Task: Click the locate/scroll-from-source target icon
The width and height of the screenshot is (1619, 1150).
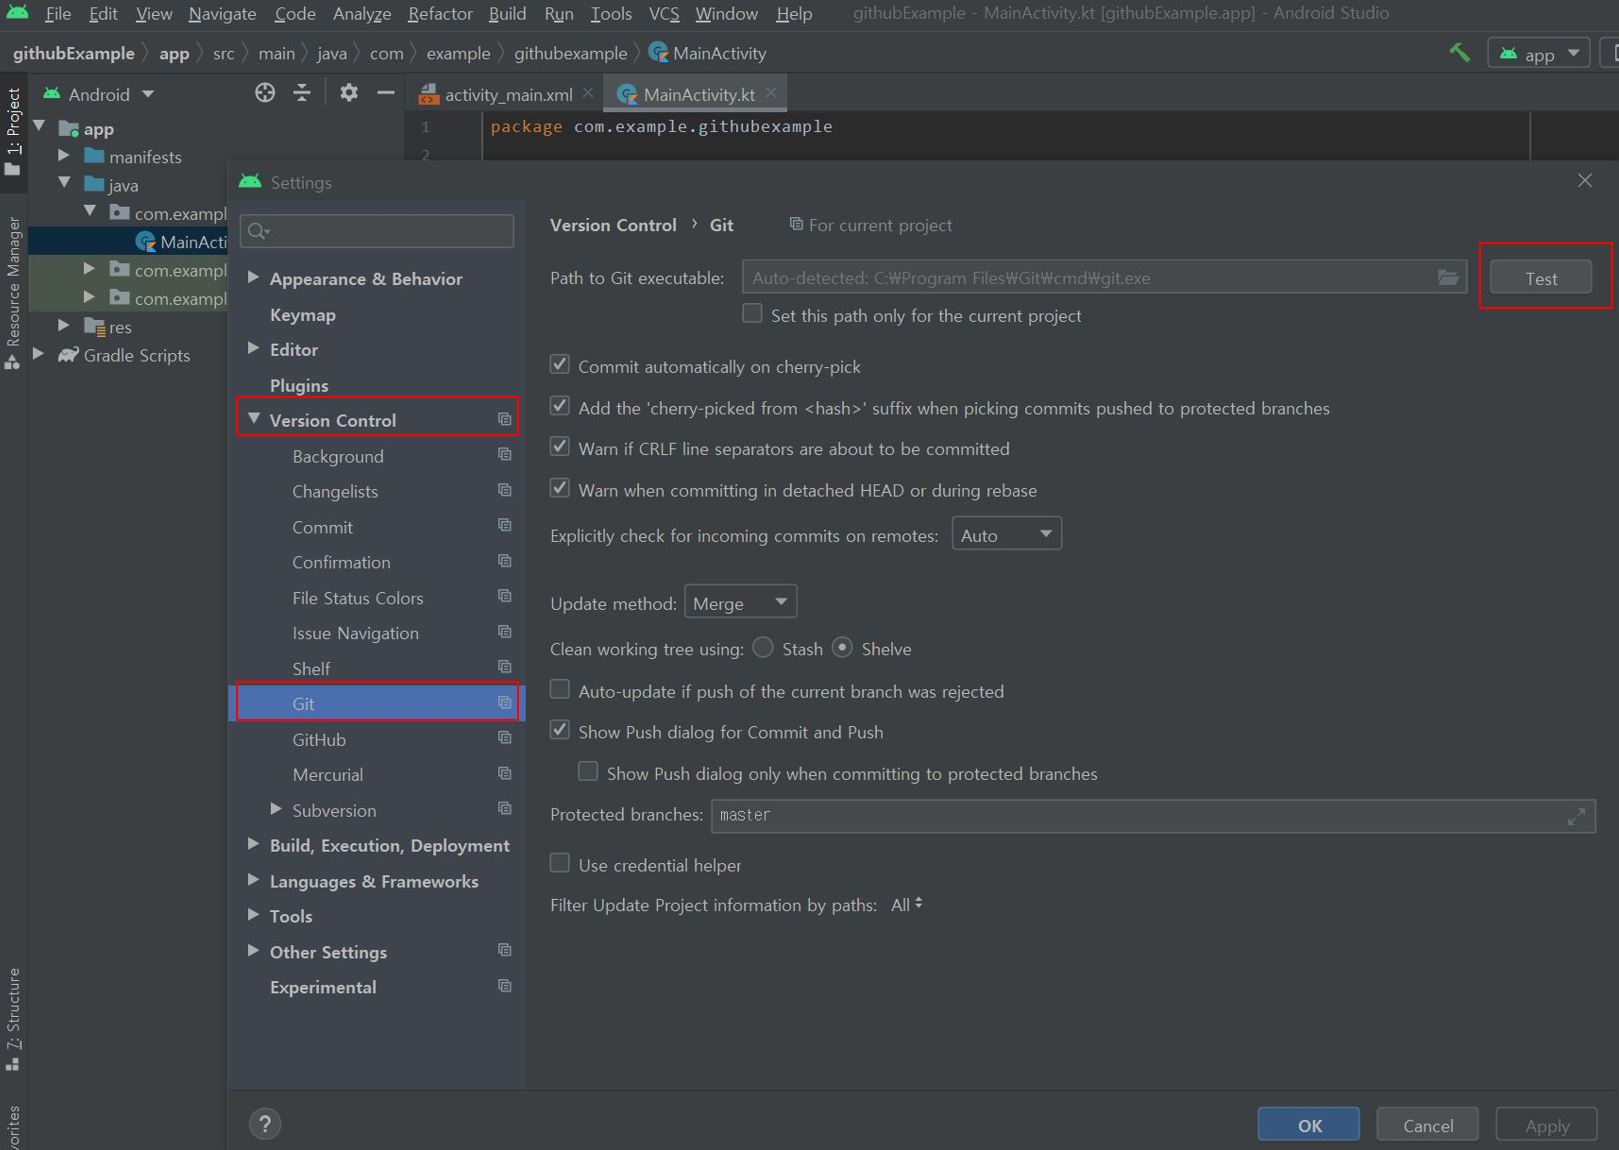Action: point(265,93)
